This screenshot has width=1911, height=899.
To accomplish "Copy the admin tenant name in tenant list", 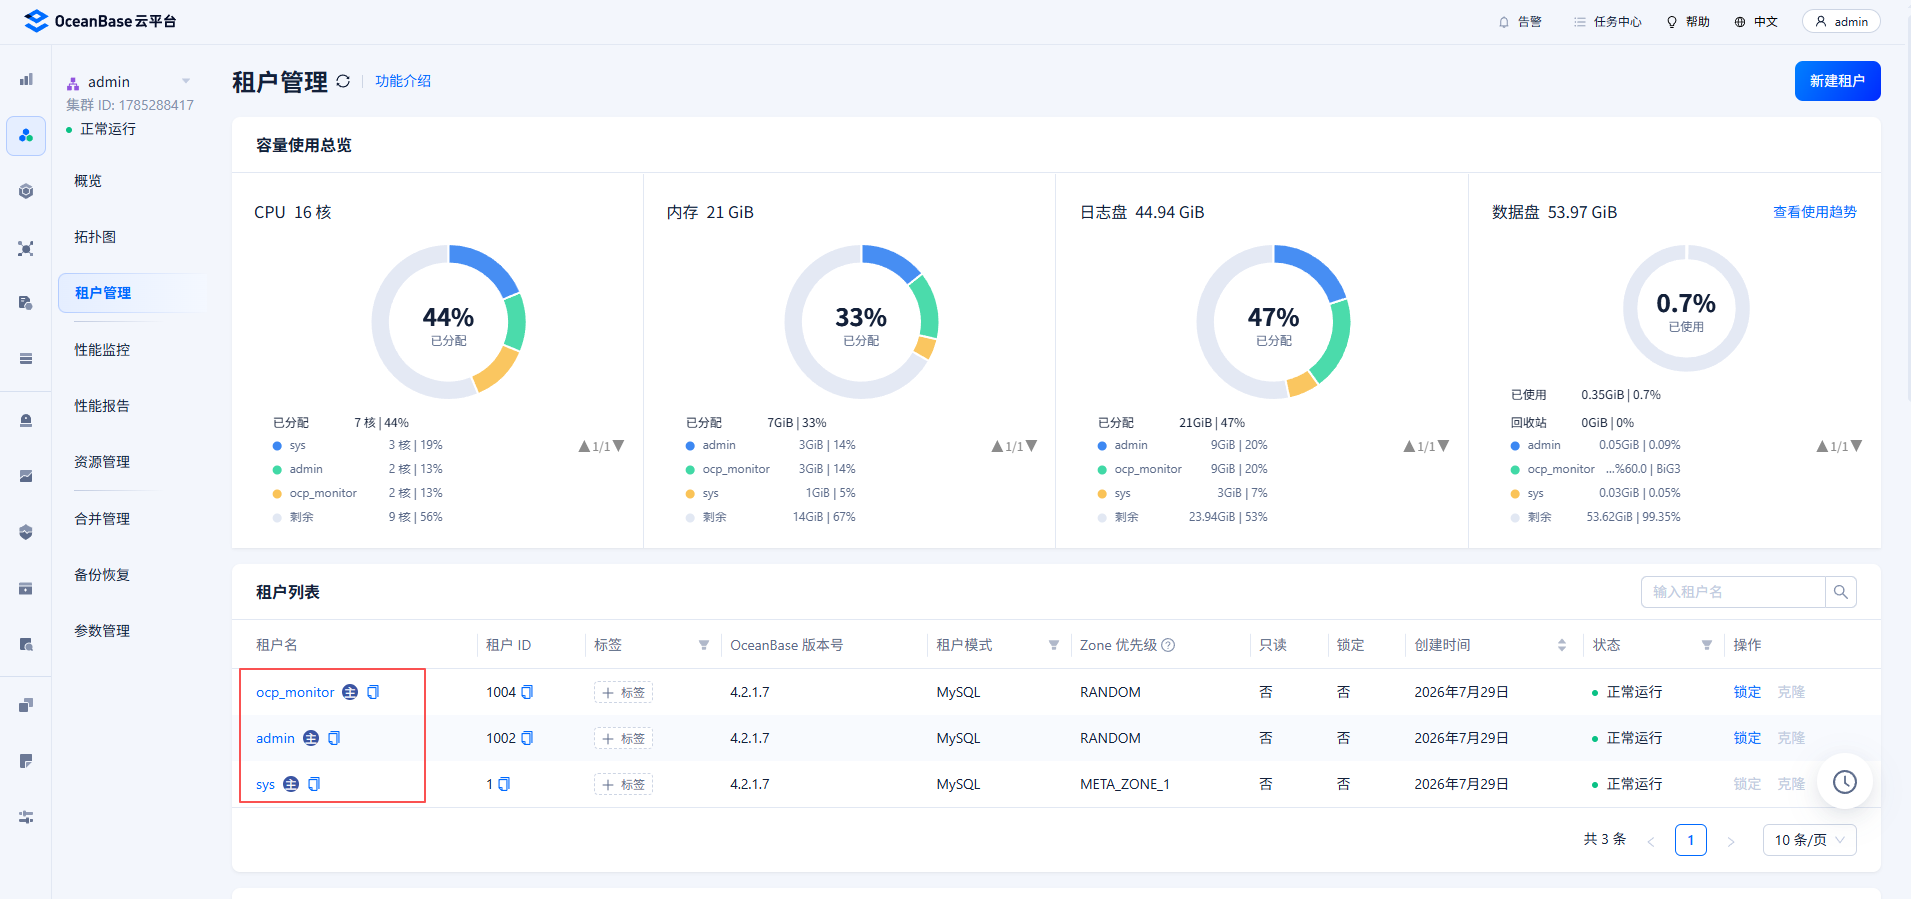I will 334,738.
